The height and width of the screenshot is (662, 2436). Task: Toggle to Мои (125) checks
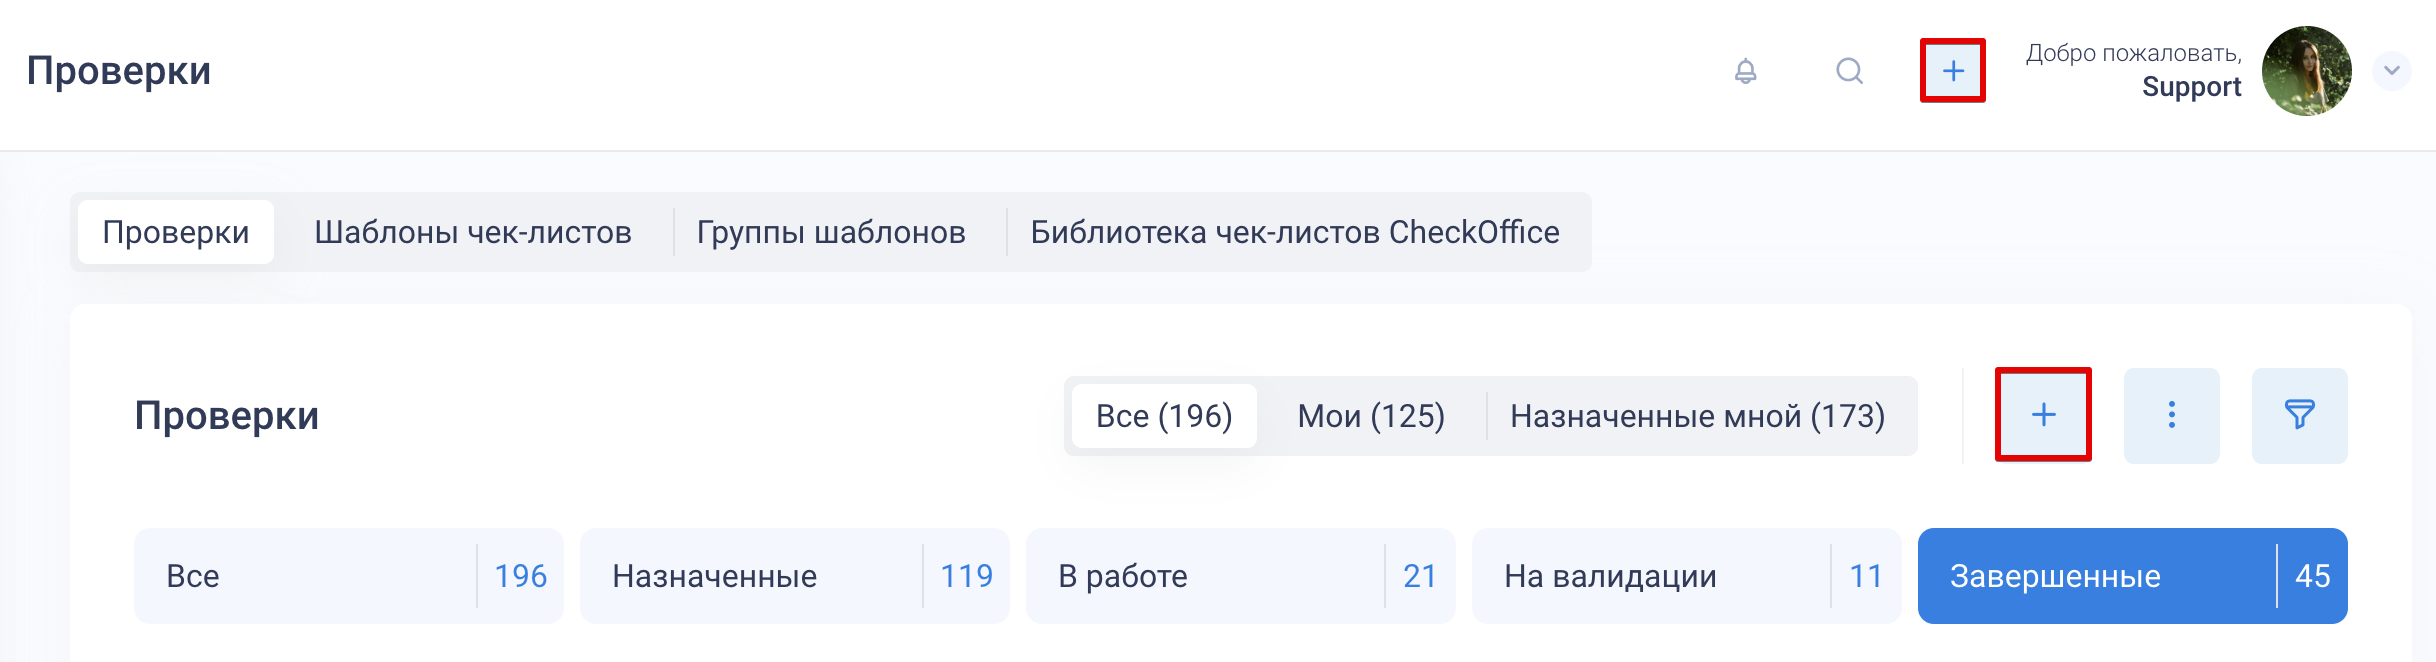[x=1371, y=416]
